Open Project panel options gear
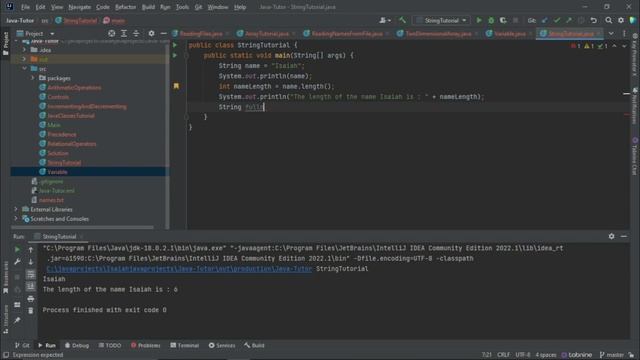The height and width of the screenshot is (360, 640). pos(151,33)
